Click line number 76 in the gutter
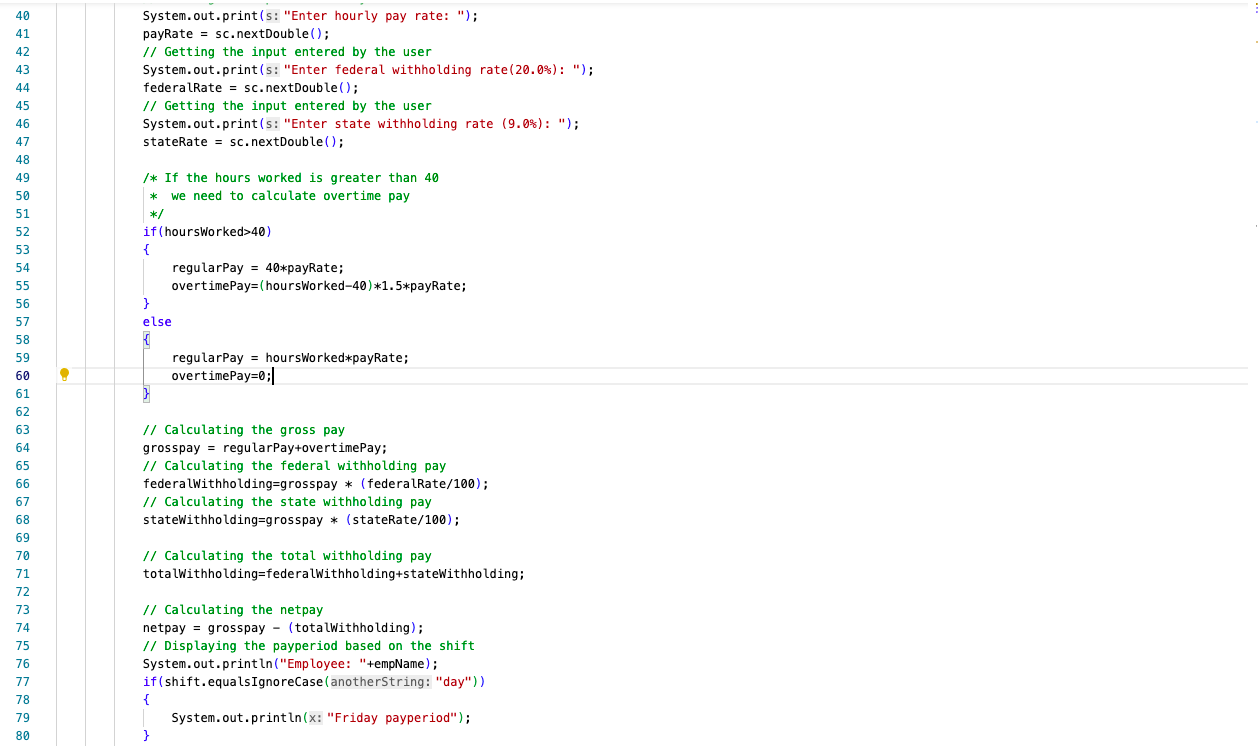 tap(22, 663)
